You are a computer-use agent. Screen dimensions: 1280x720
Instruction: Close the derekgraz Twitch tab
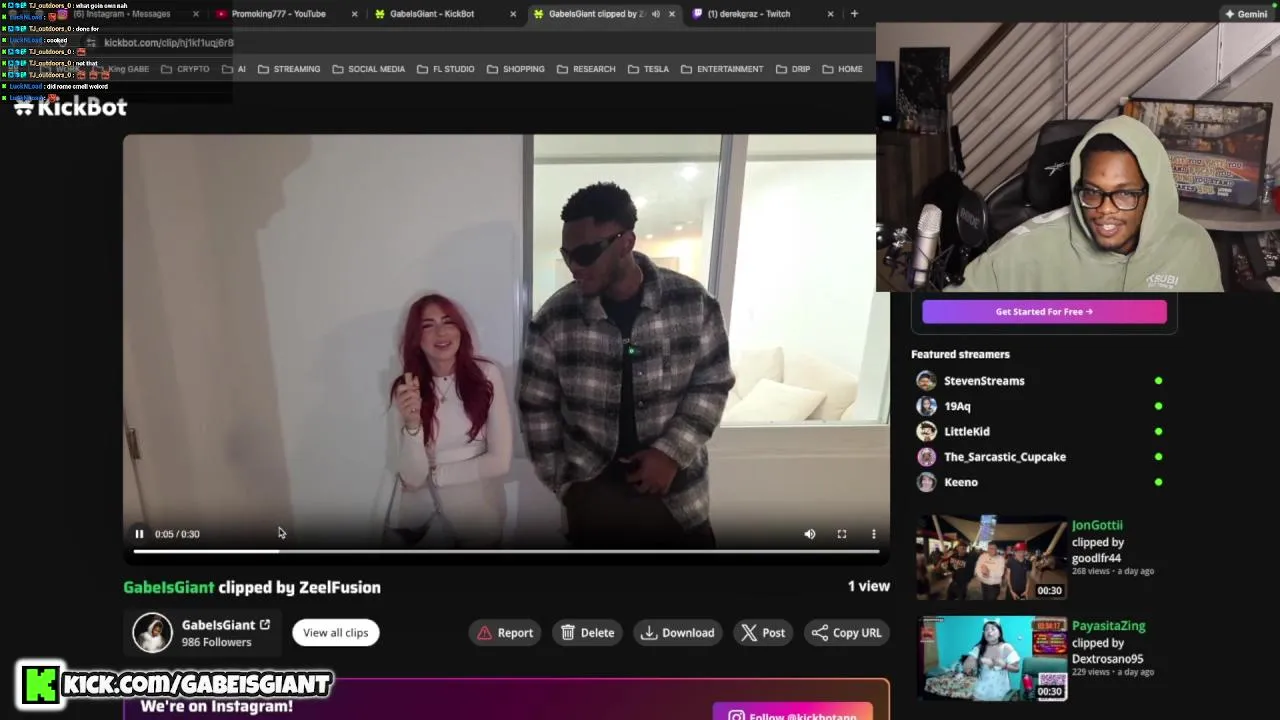pos(830,14)
